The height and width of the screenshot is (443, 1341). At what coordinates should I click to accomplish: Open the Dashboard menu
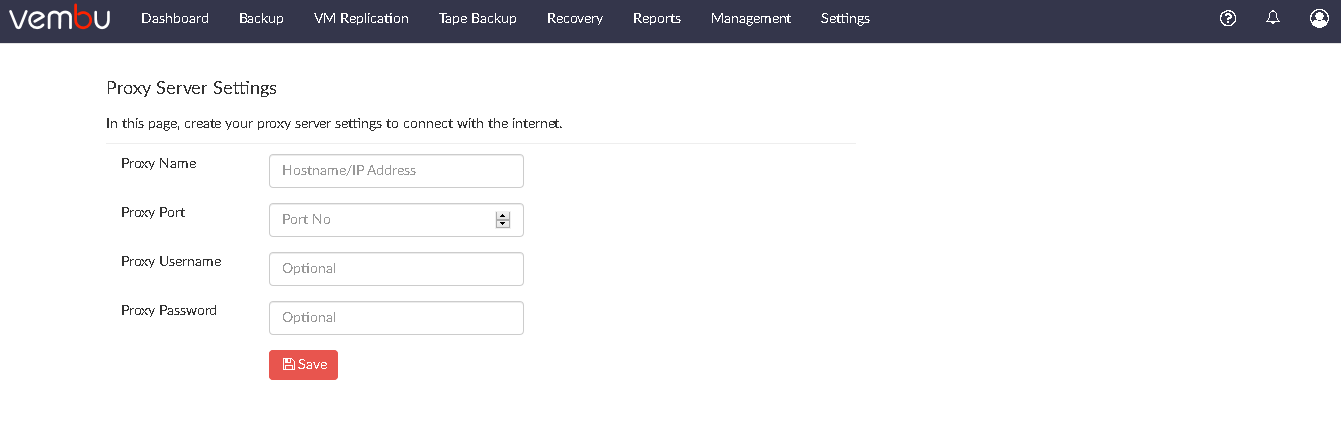175,18
